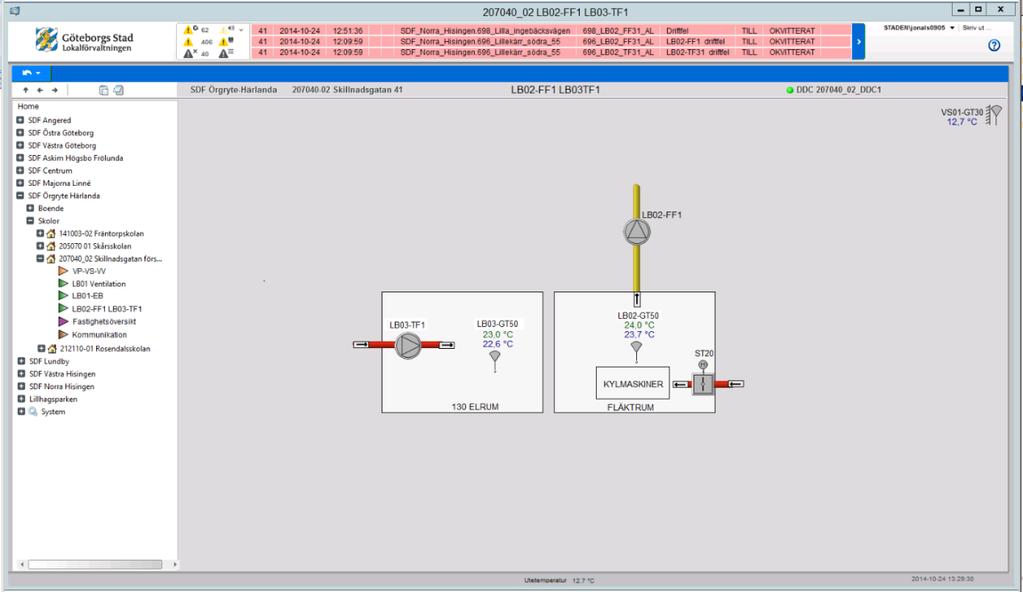Click the alarm shield warning icon
This screenshot has width=1023, height=592.
pyautogui.click(x=226, y=41)
